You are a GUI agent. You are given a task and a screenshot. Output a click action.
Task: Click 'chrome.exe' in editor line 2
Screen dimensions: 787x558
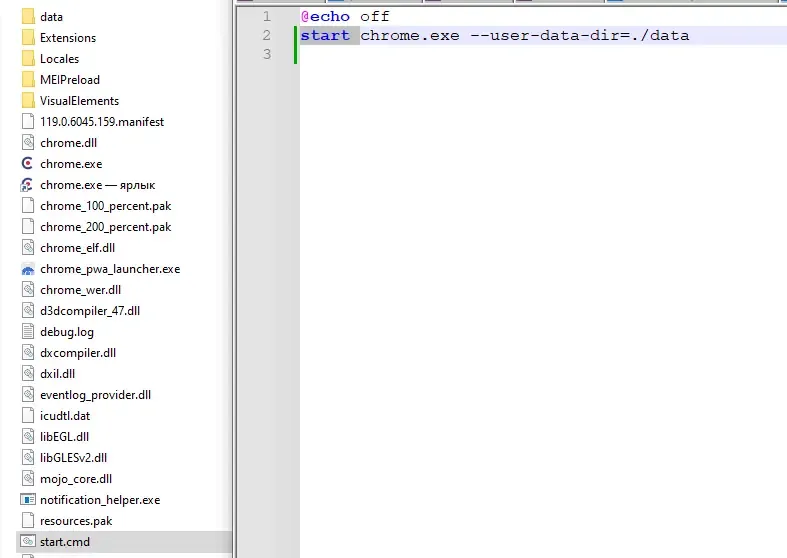point(410,36)
